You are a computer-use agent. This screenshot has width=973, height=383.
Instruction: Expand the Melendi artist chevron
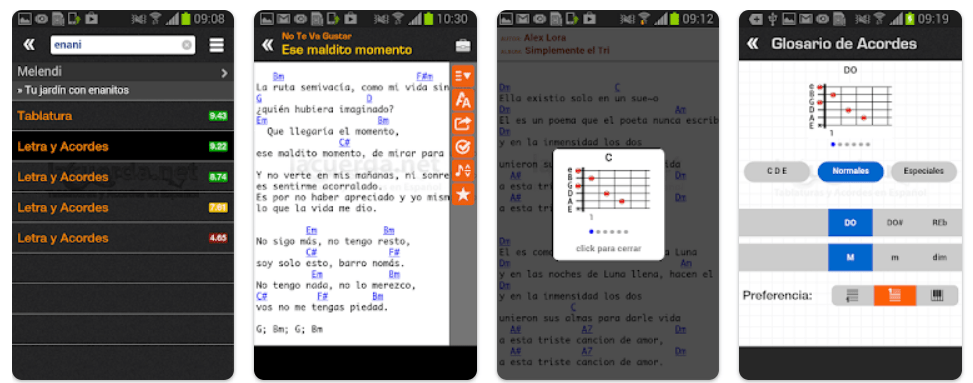pos(224,73)
